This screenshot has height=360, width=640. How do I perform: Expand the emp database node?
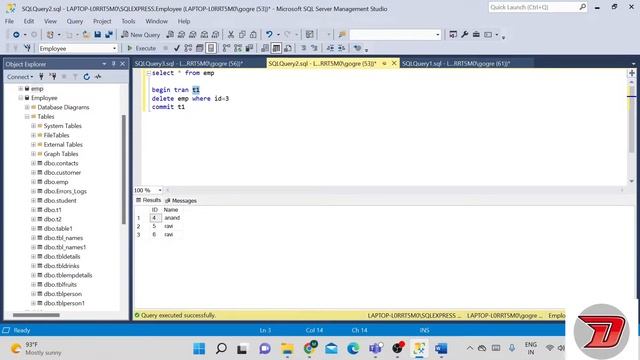21,89
